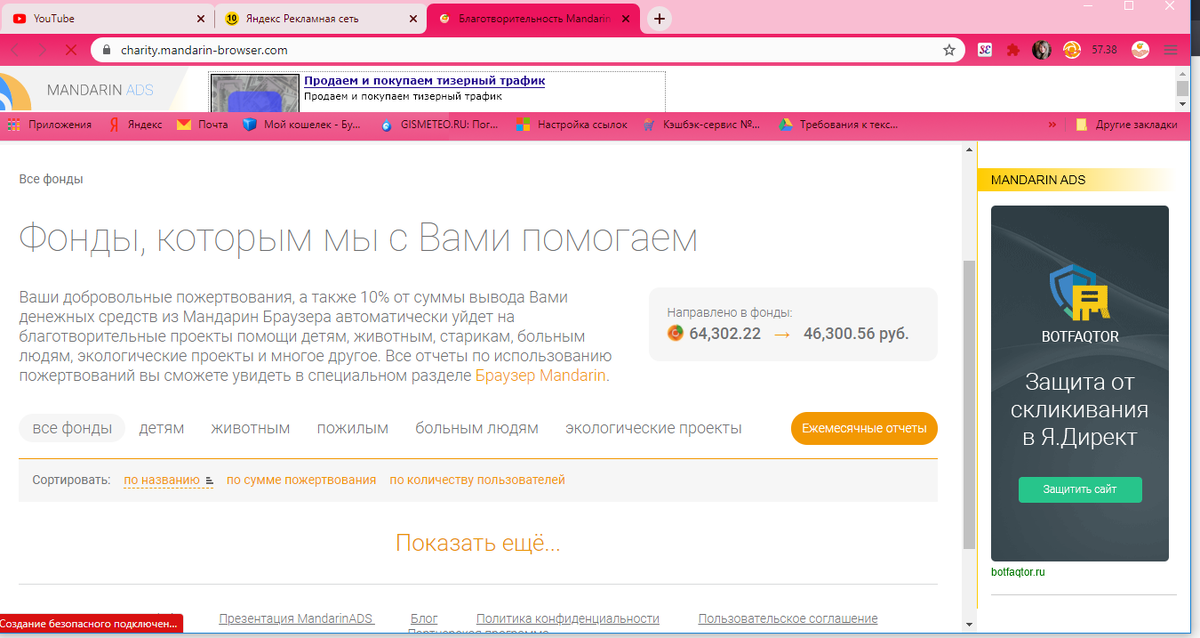The height and width of the screenshot is (638, 1200).
Task: Open Презентация MandarinADS footer link
Action: [x=296, y=619]
